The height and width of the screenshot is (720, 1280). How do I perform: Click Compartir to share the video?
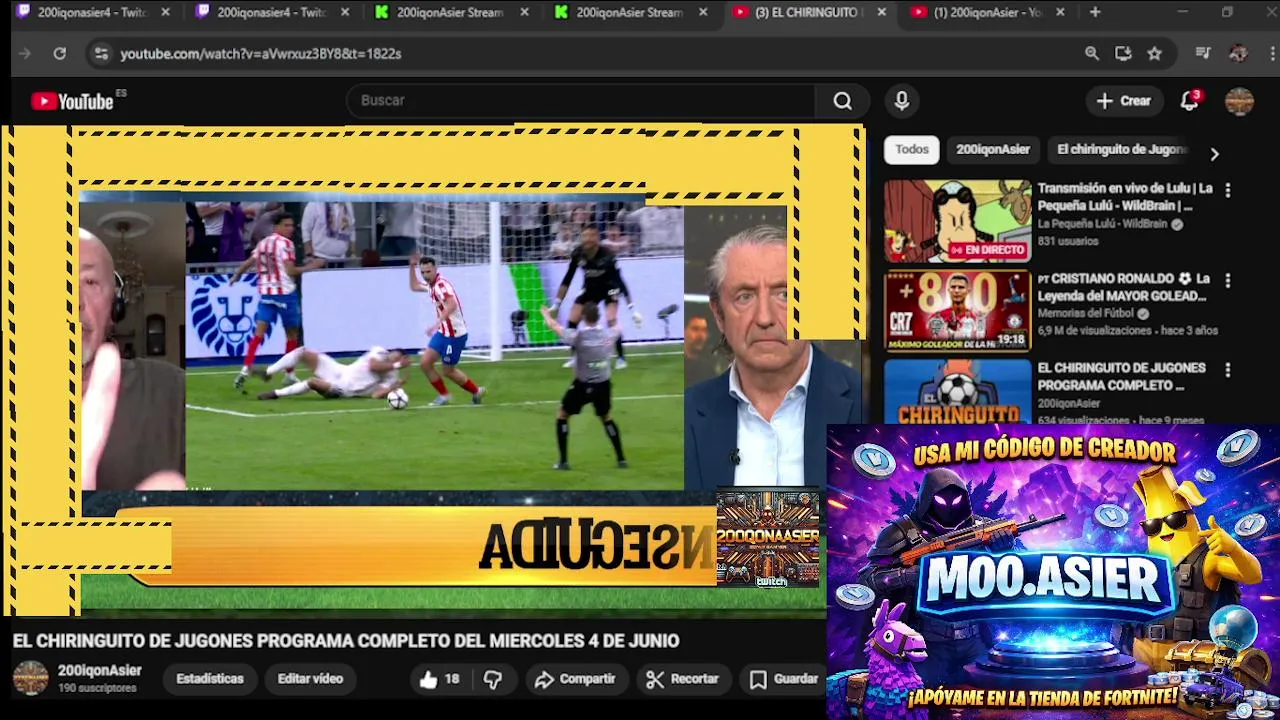click(575, 679)
